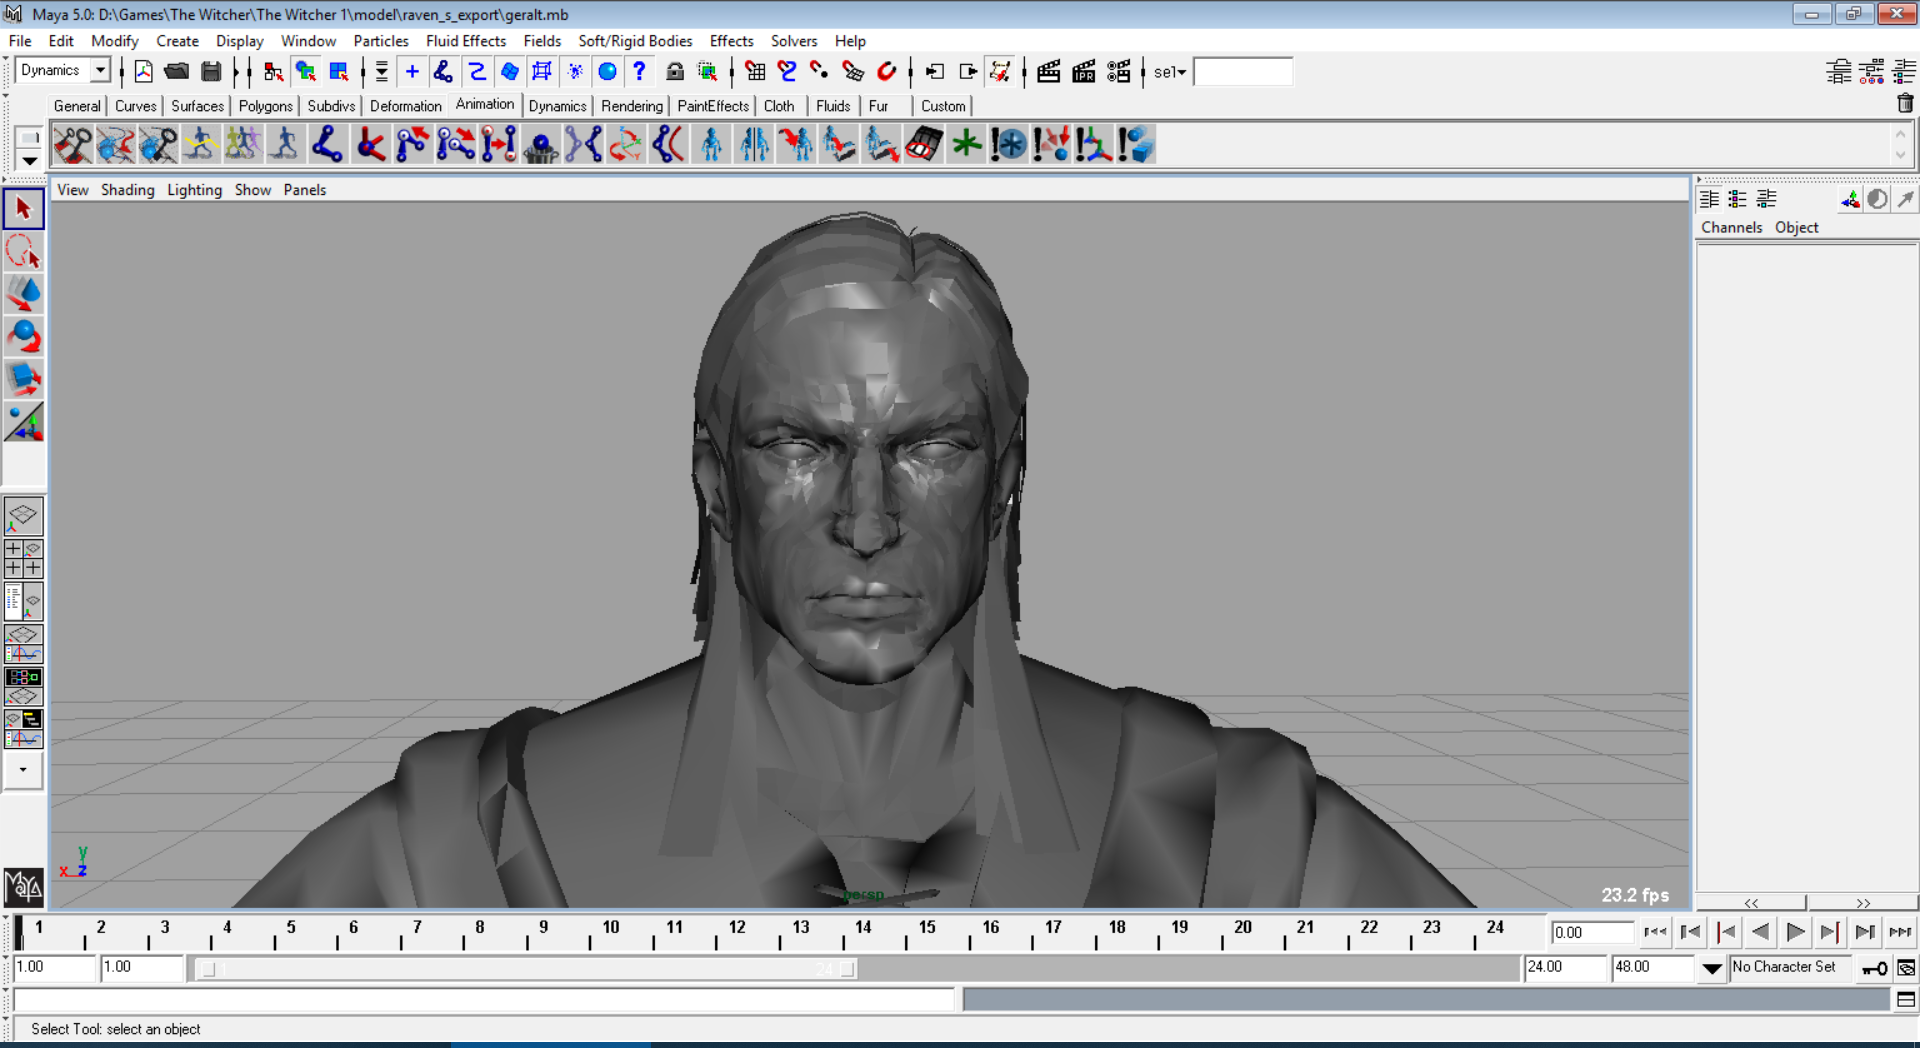Play the animation forward
This screenshot has width=1920, height=1048.
[1795, 932]
